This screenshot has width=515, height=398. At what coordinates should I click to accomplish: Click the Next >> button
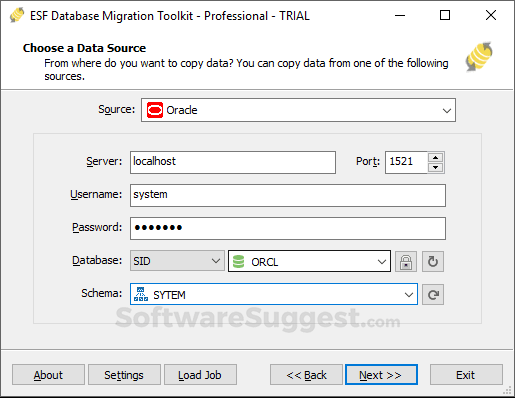(x=381, y=375)
